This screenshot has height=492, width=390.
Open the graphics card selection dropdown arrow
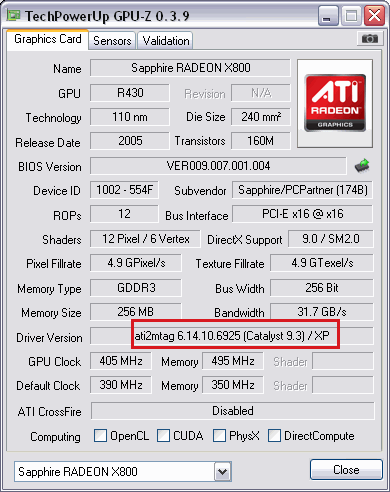[x=222, y=471]
